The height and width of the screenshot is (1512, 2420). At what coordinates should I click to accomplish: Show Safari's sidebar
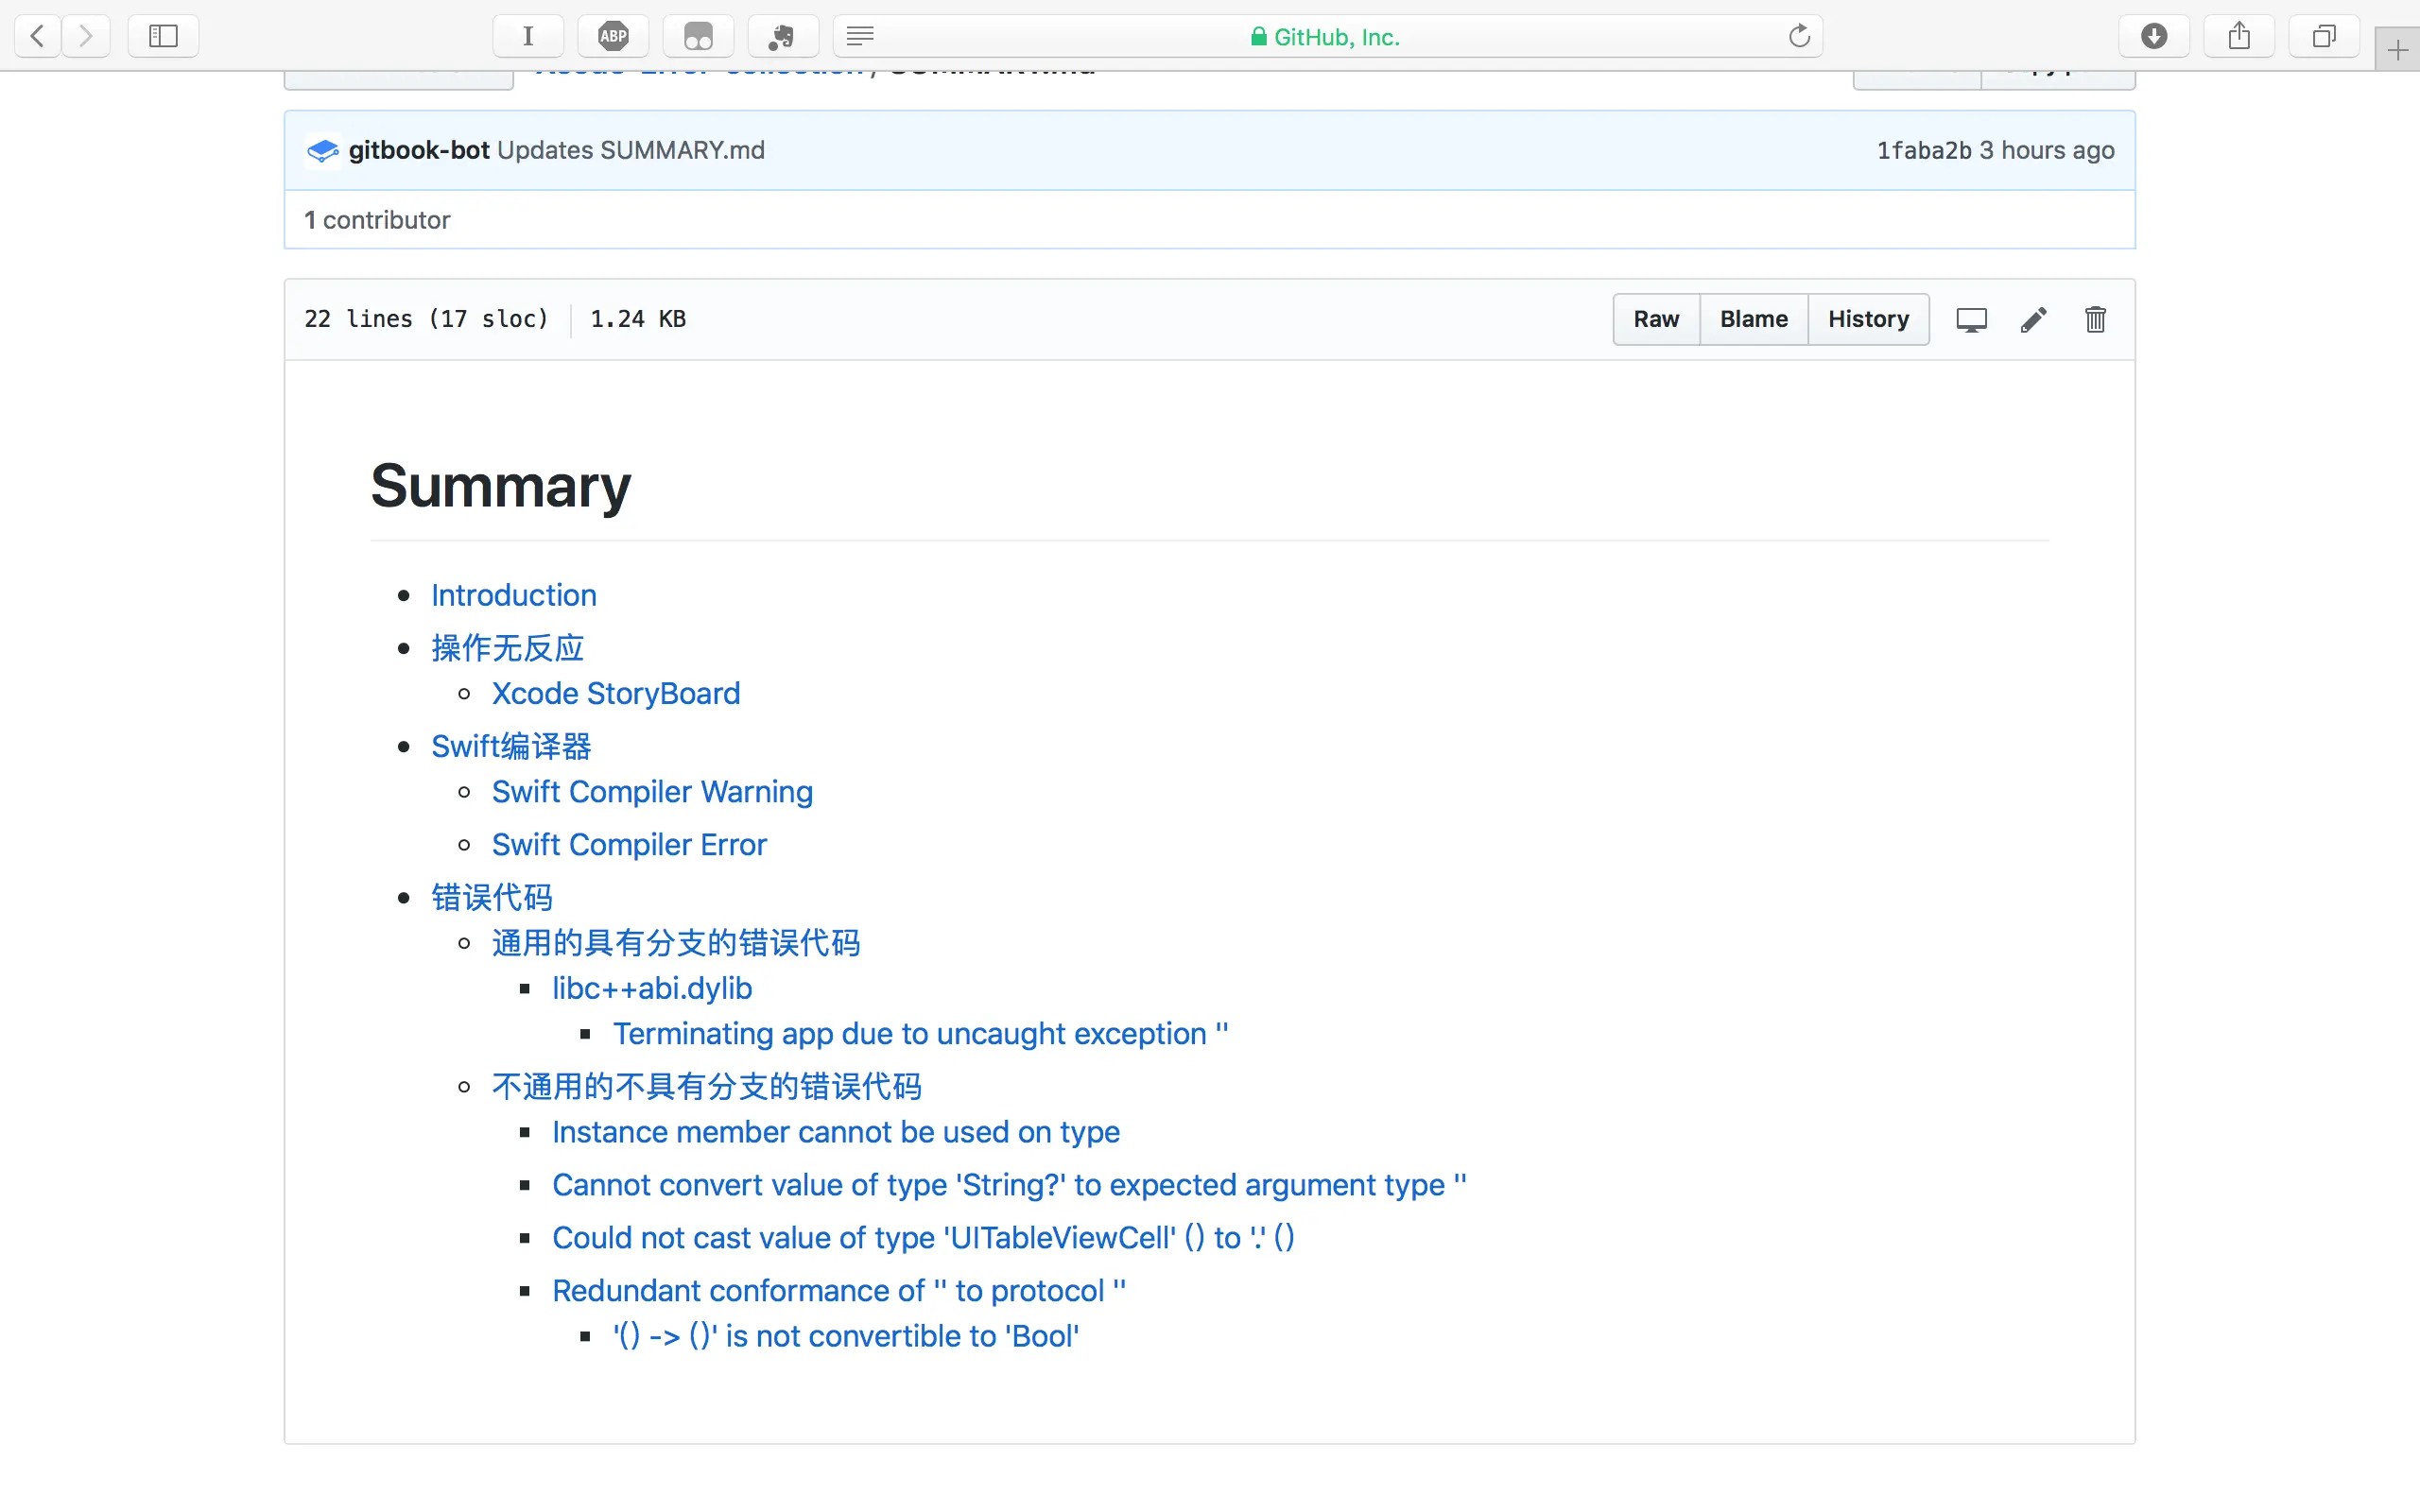click(163, 37)
